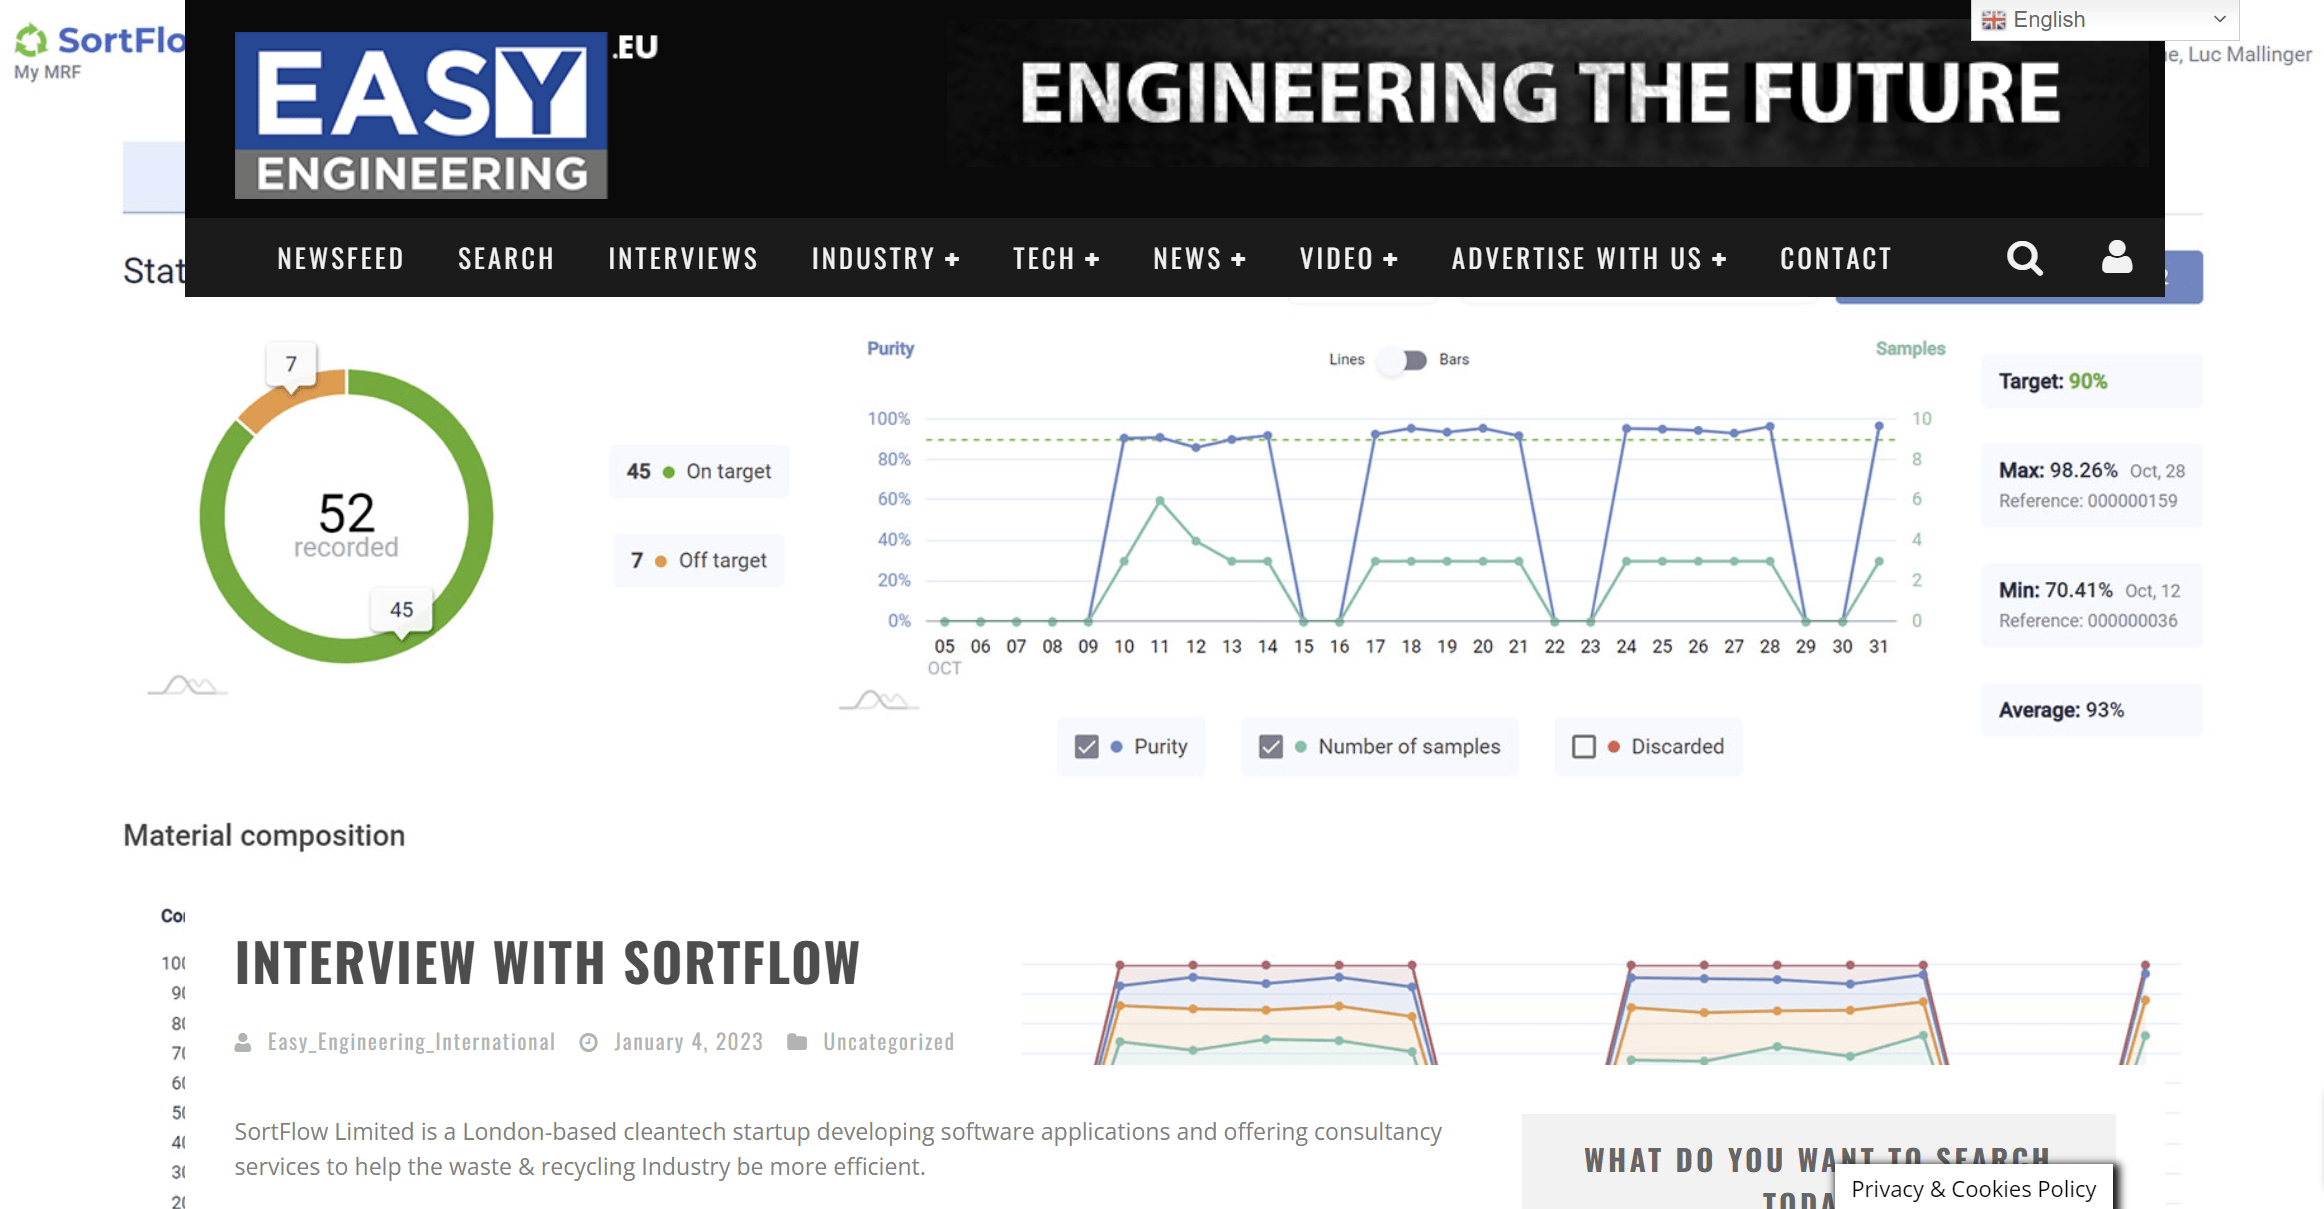Click the folder category icon
Image resolution: width=2324 pixels, height=1209 pixels.
[x=797, y=1042]
